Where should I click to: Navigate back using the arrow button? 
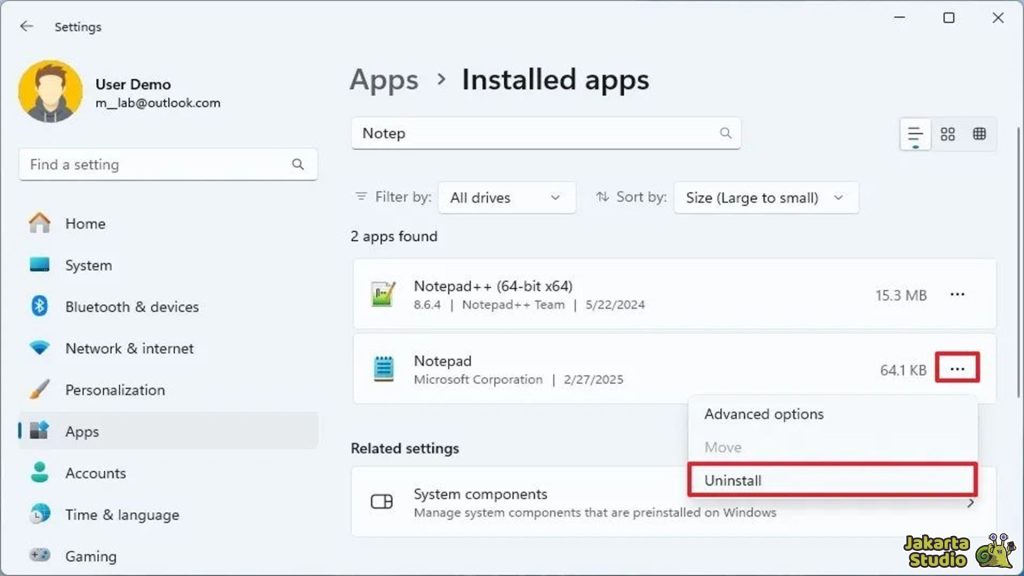(x=26, y=27)
